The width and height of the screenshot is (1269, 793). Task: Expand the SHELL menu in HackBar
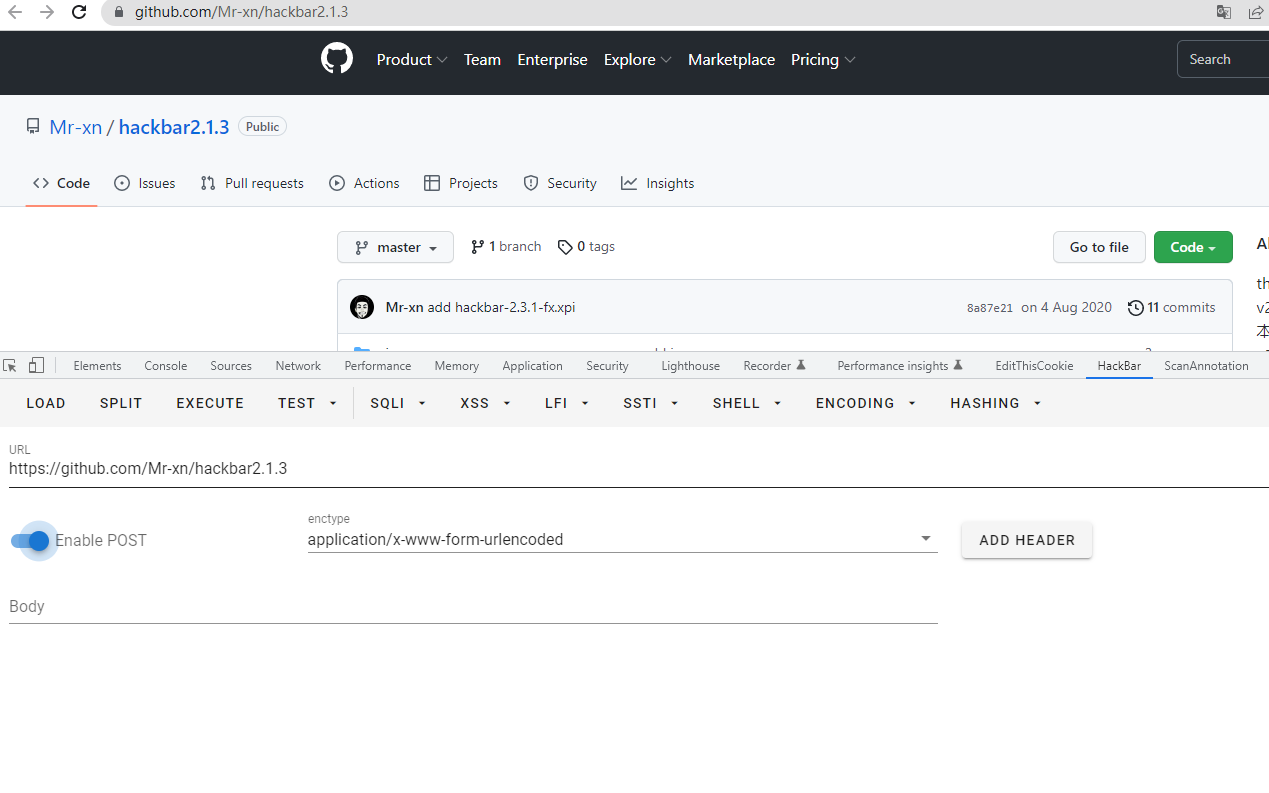[x=746, y=403]
